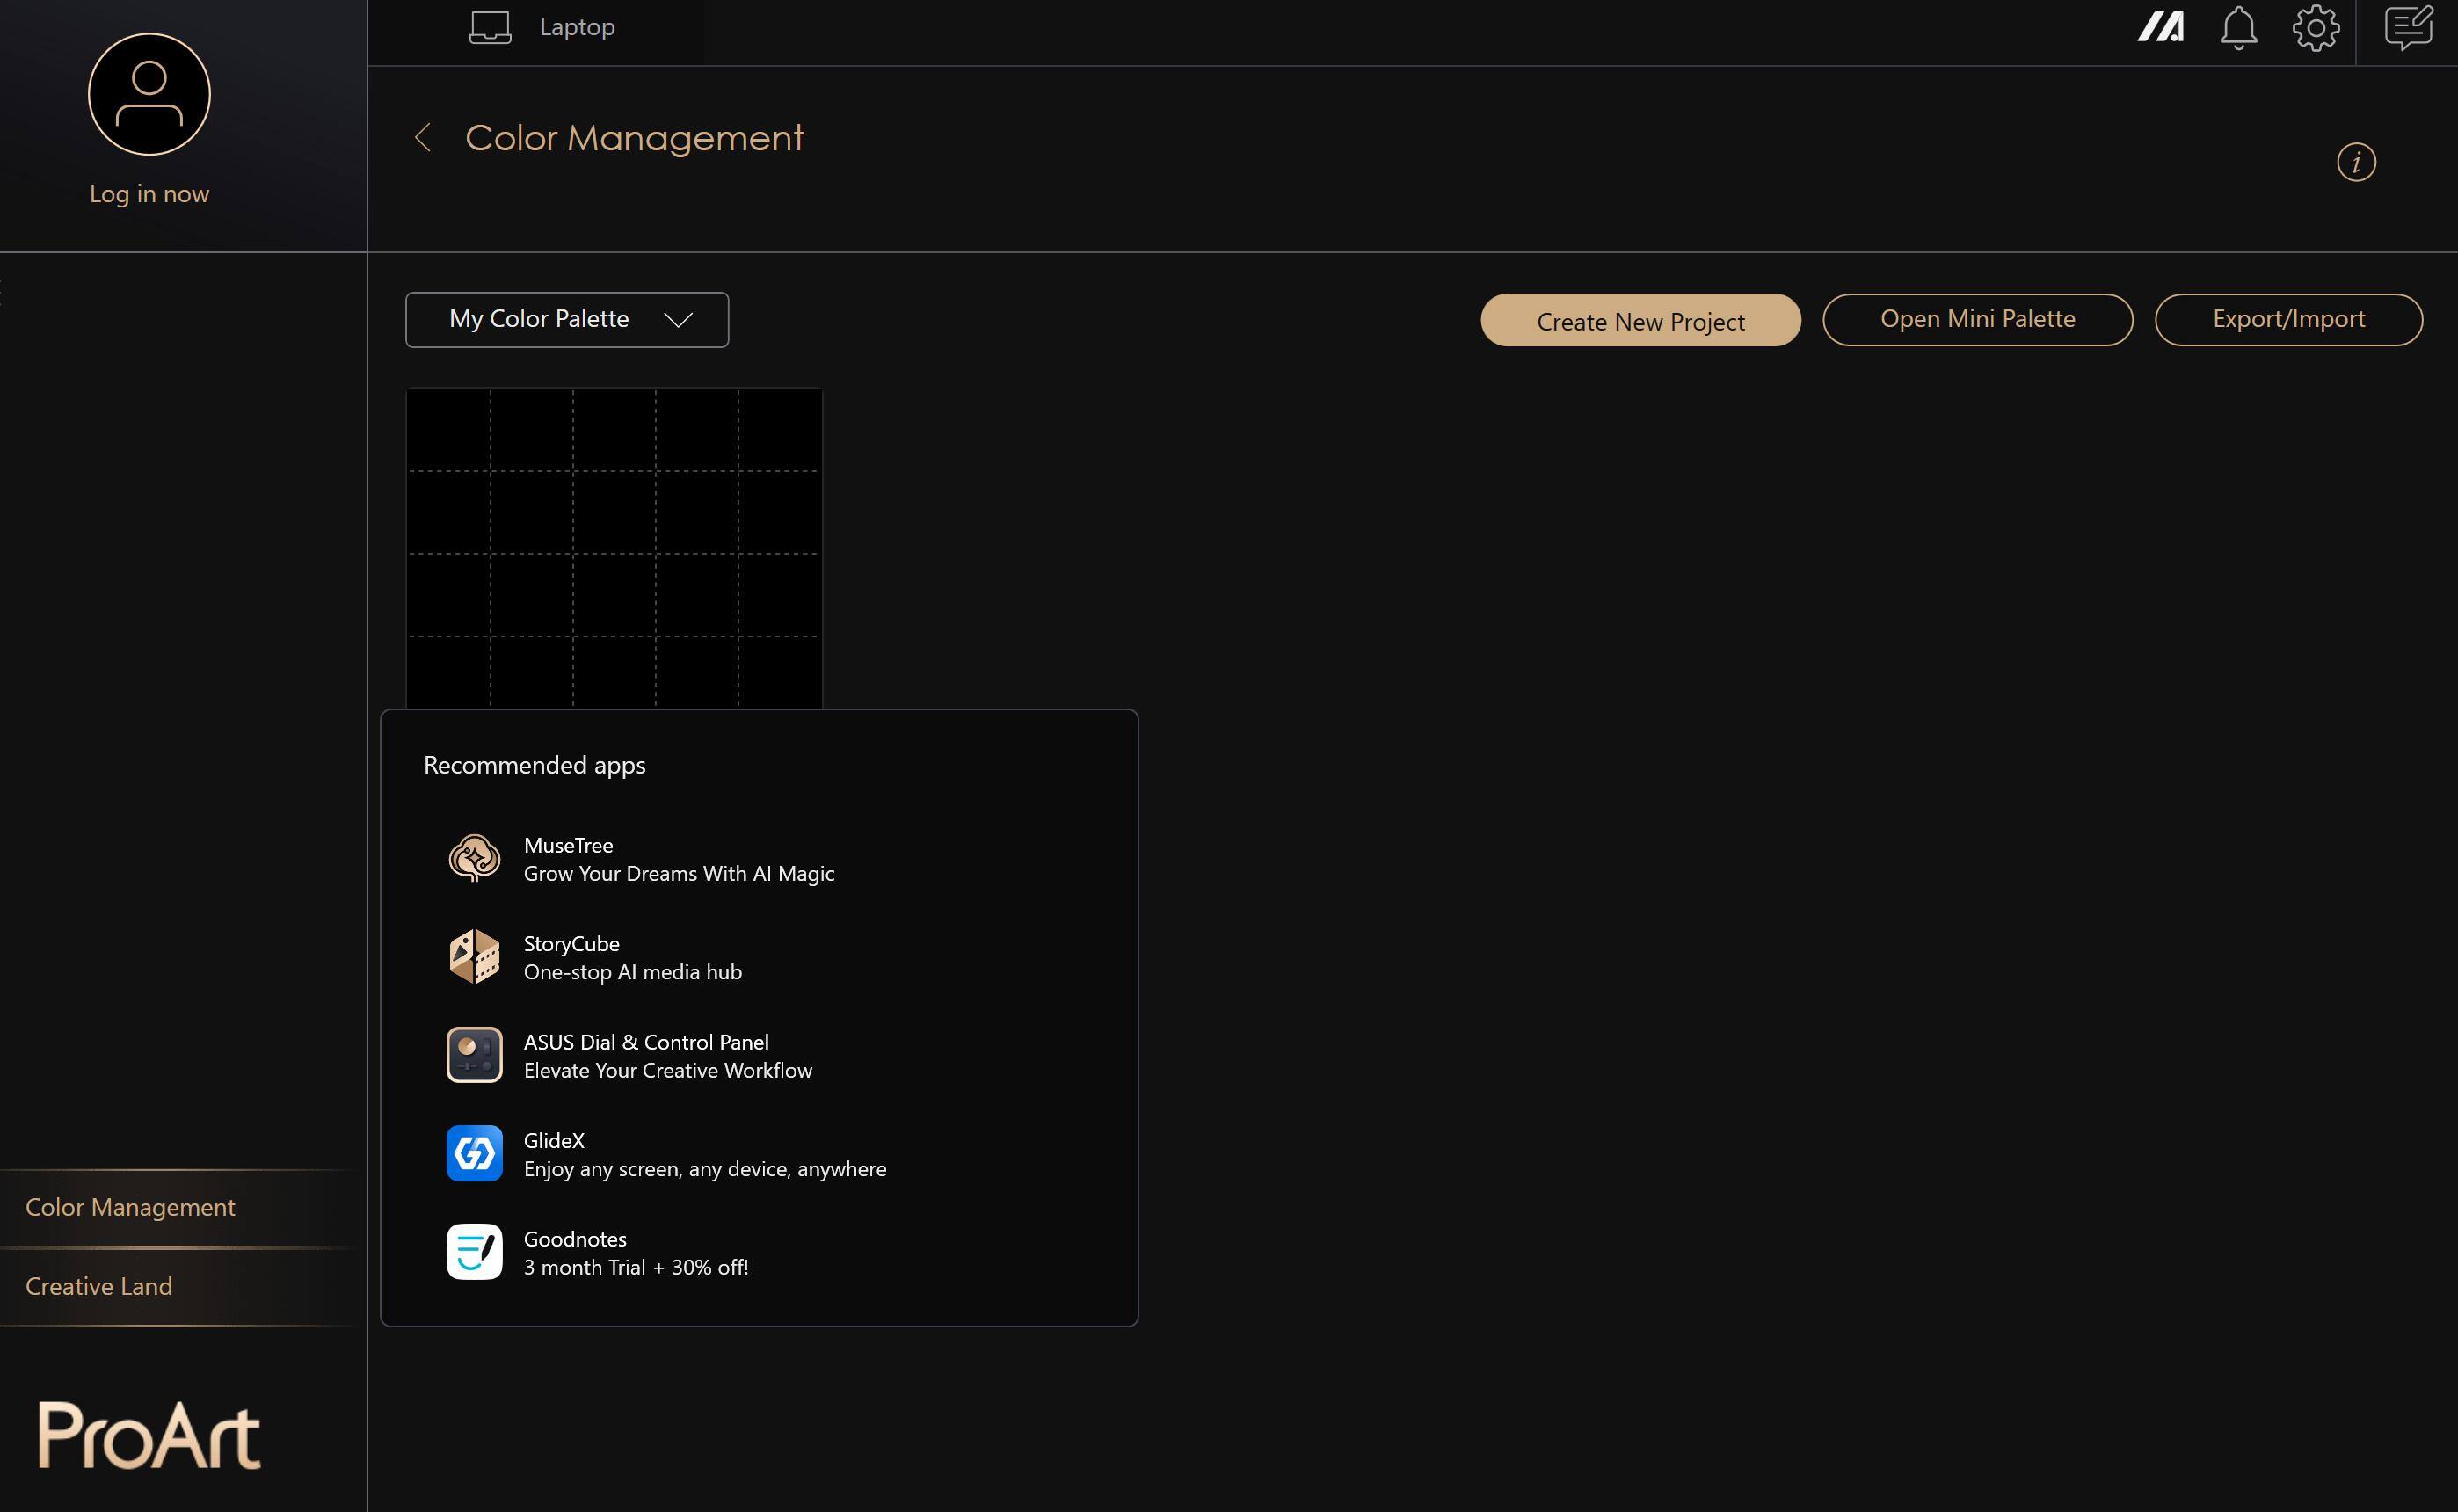Click the MuseTree app icon
Viewport: 2458px width, 1512px height.
(x=474, y=858)
